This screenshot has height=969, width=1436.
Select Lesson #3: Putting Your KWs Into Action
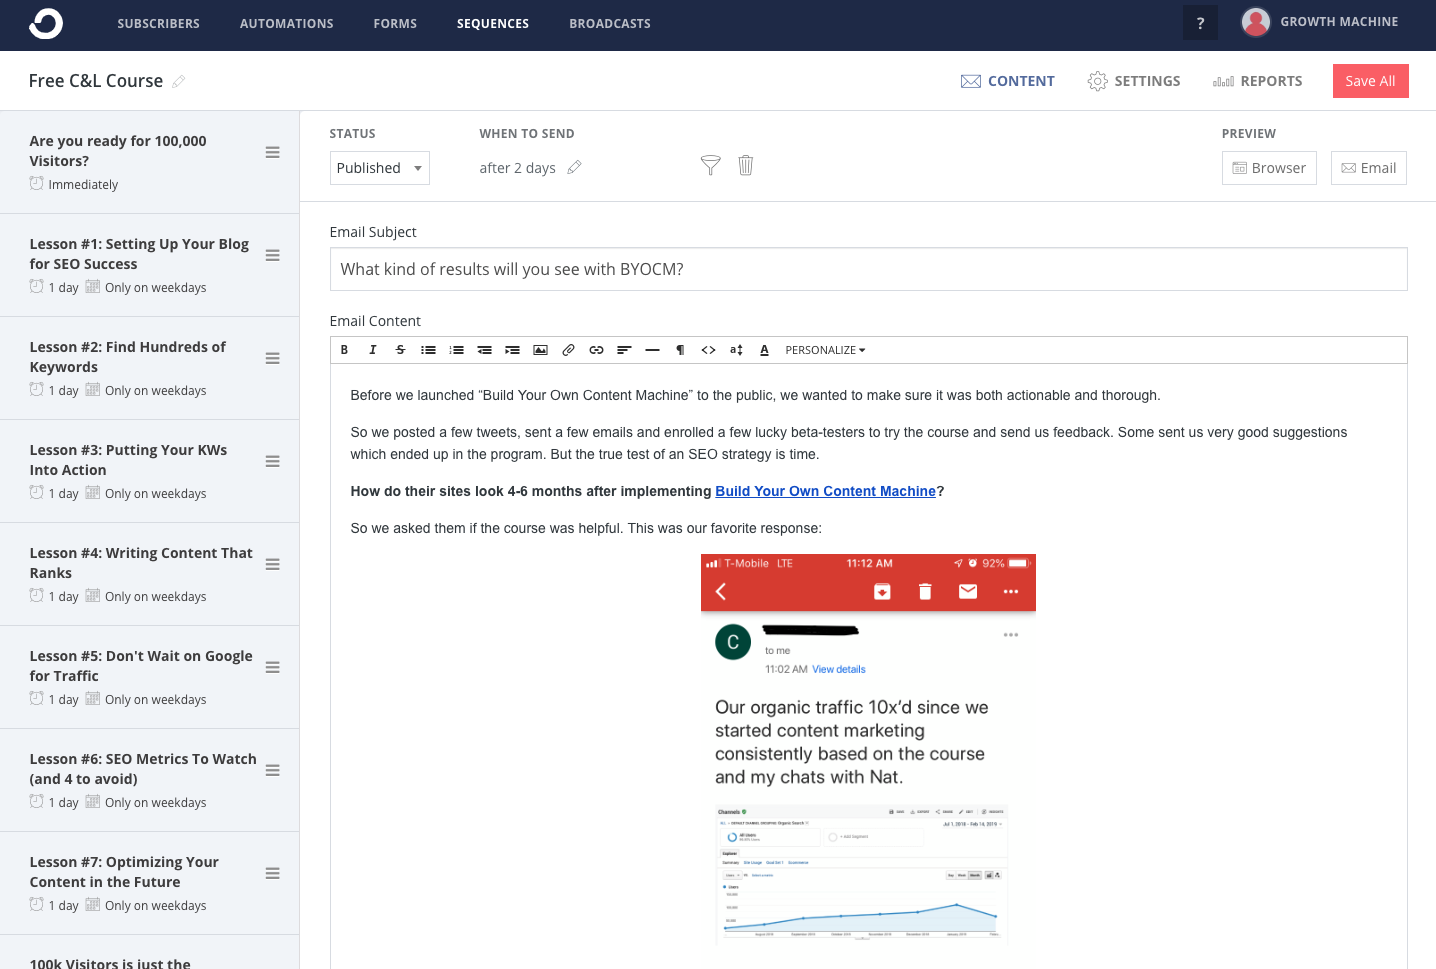click(x=150, y=471)
